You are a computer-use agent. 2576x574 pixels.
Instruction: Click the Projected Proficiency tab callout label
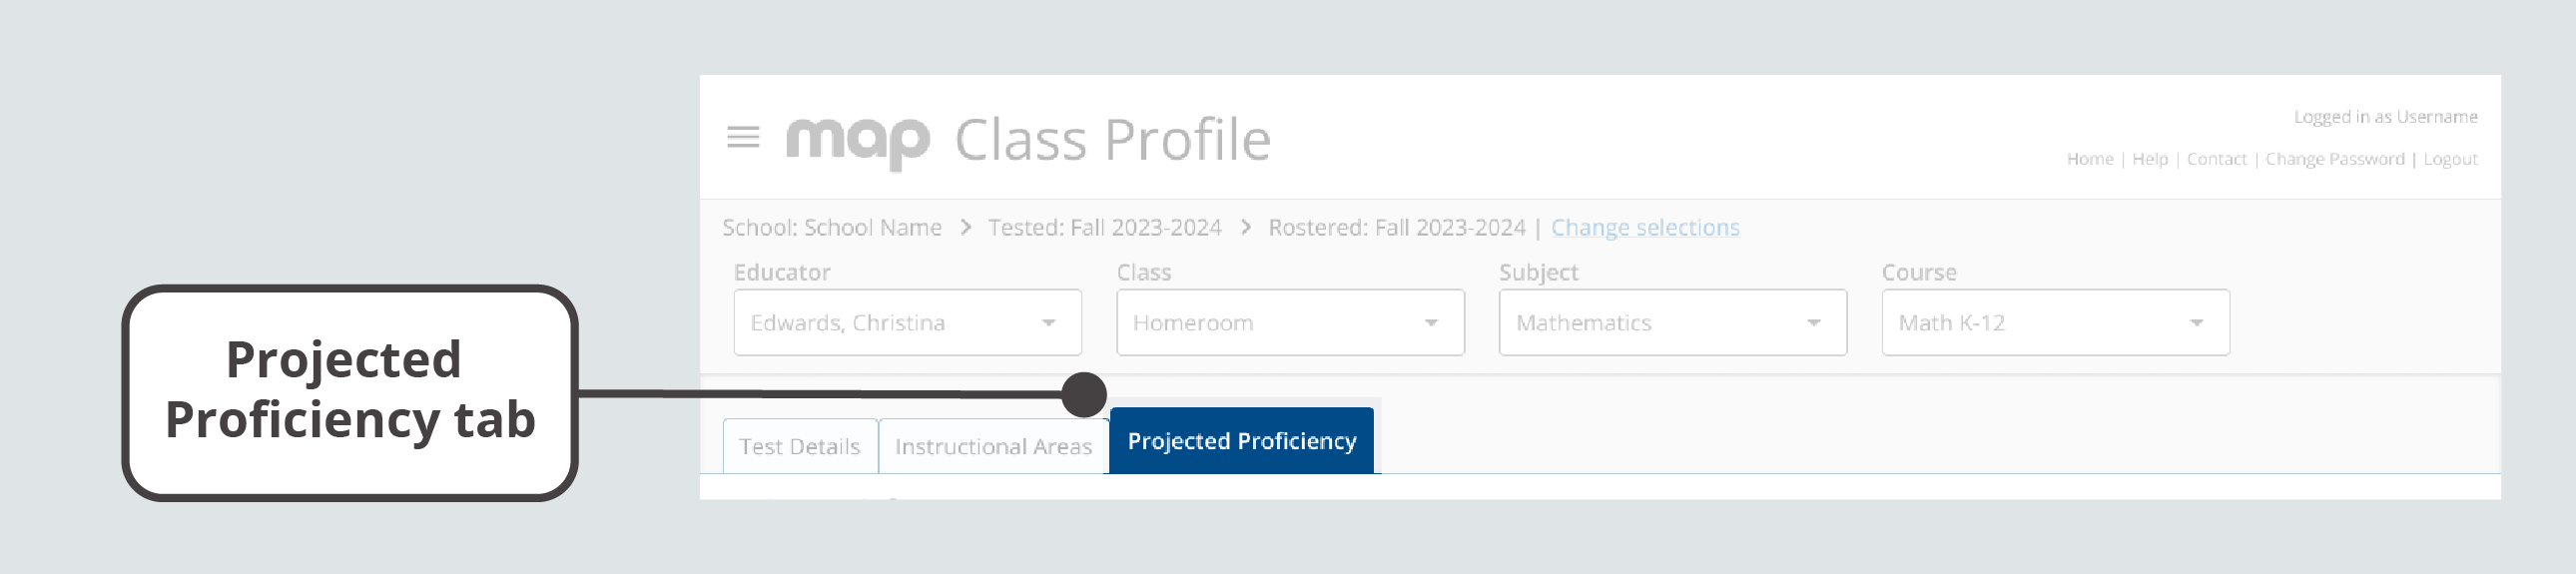click(x=349, y=391)
